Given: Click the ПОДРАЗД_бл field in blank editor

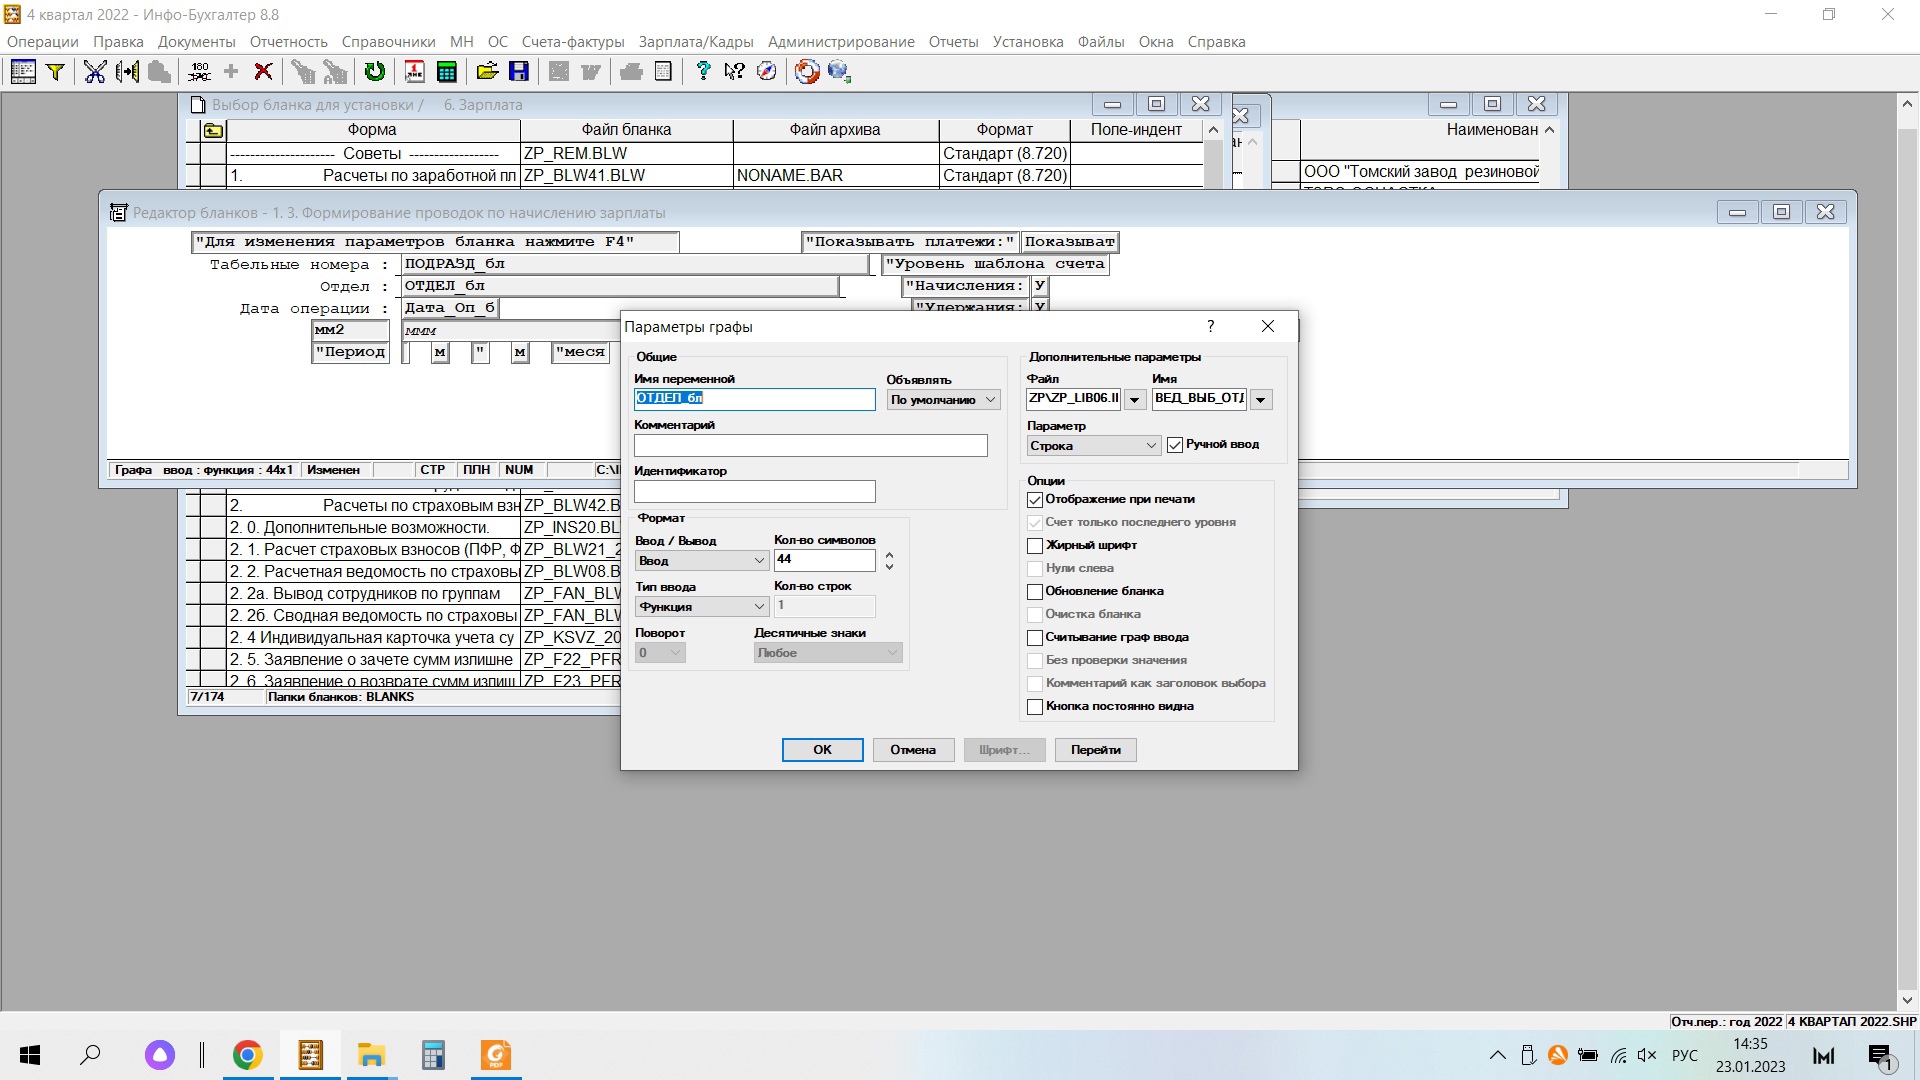Looking at the screenshot, I should coord(635,264).
